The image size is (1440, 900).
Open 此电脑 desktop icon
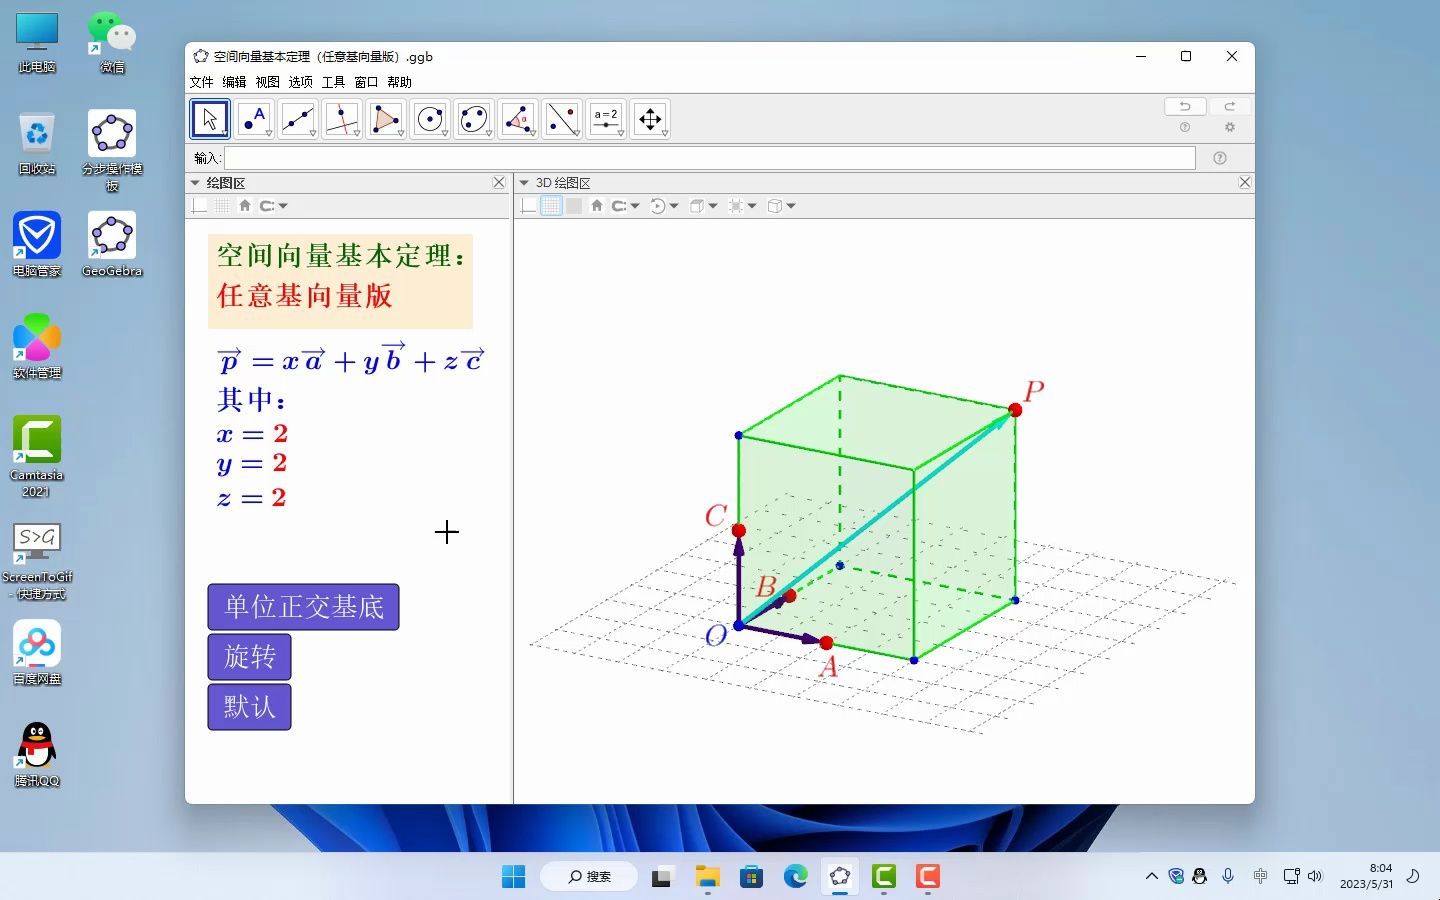tap(37, 43)
